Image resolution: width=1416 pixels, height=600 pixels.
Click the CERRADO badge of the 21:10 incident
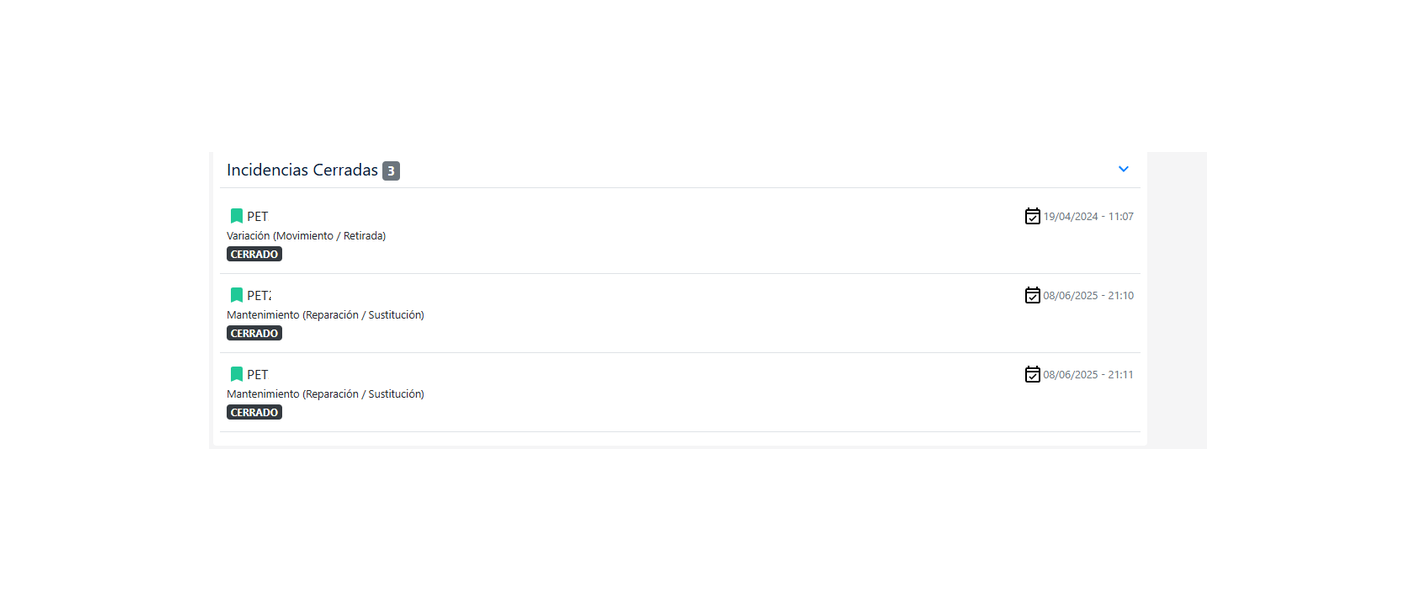[x=254, y=333]
